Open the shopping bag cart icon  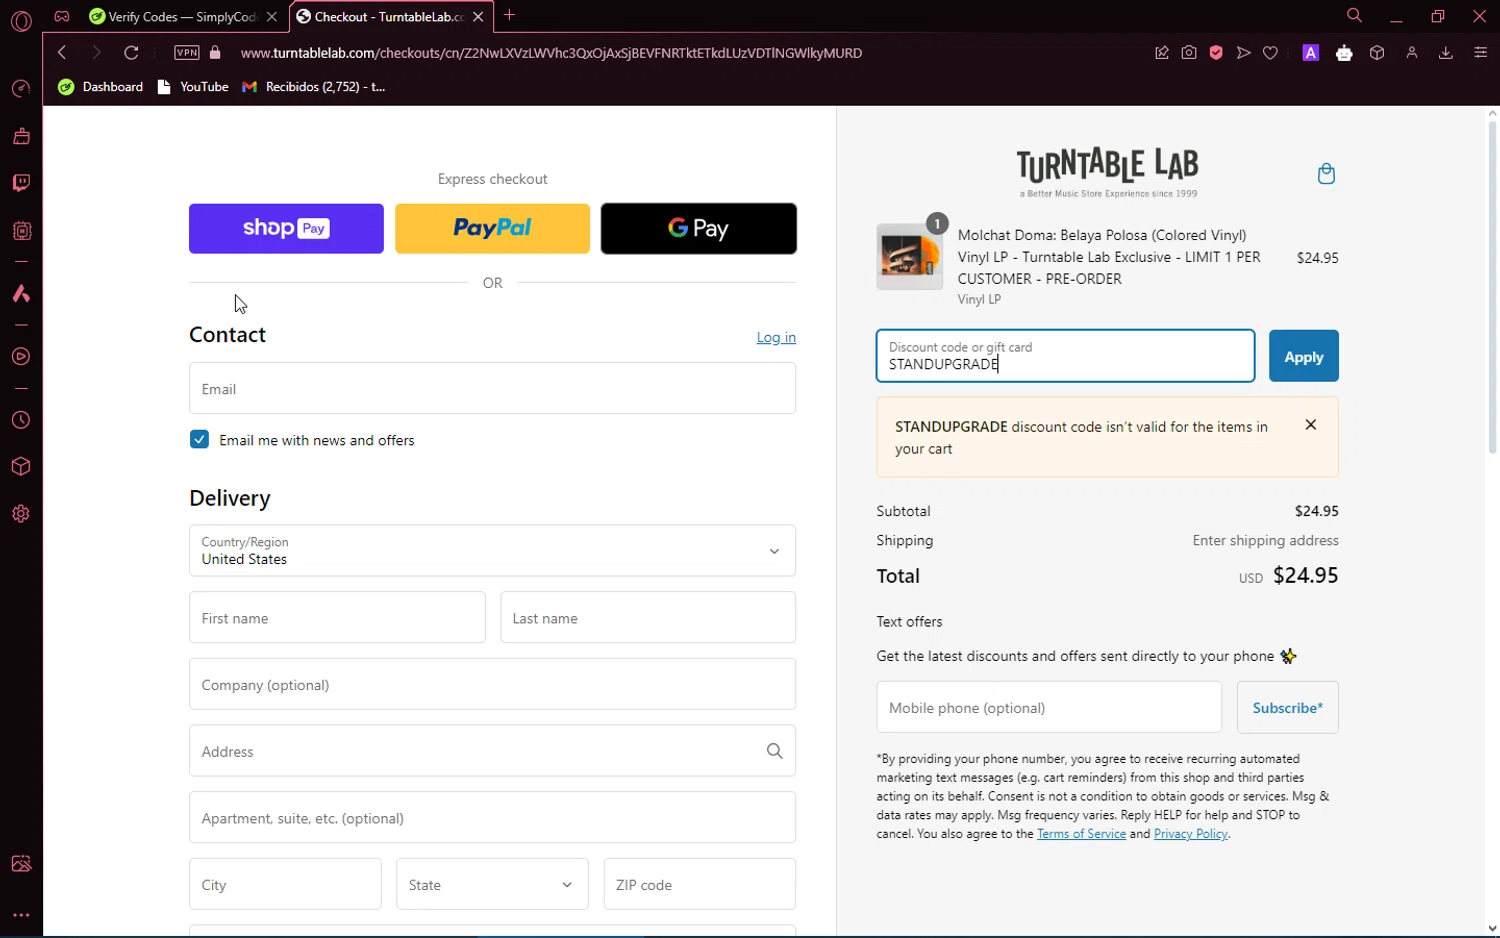click(1326, 174)
